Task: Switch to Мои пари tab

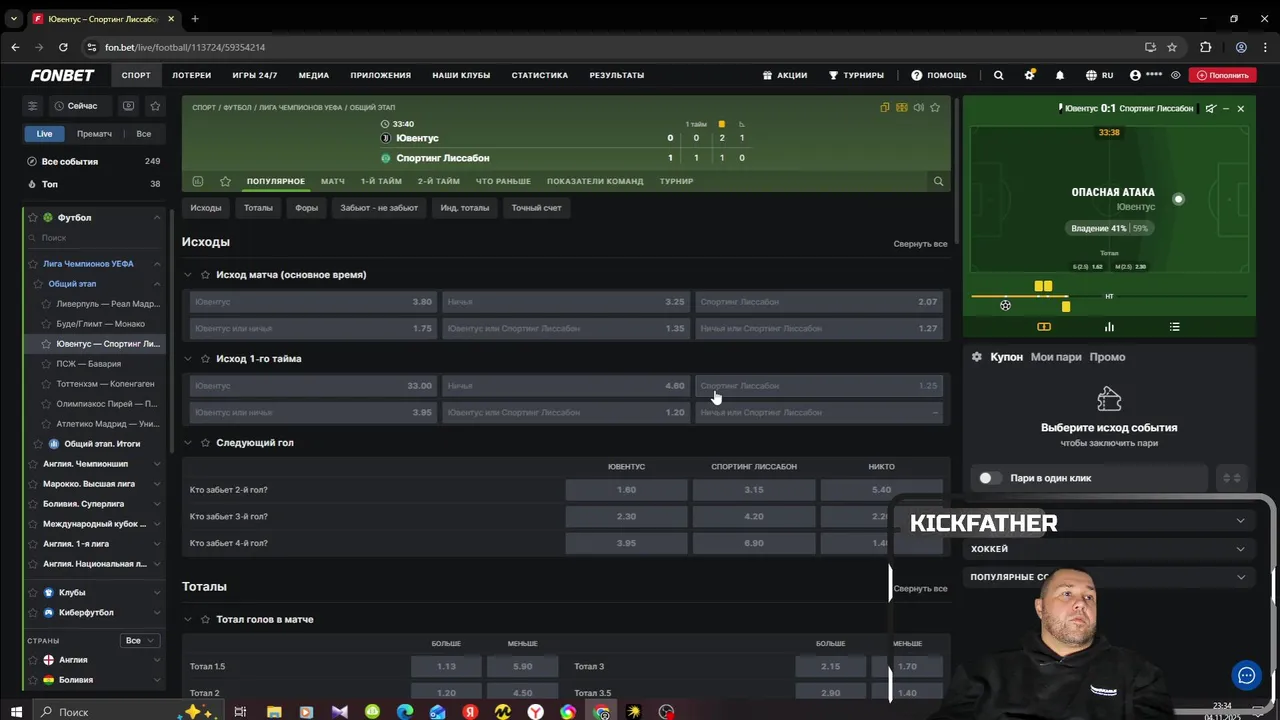Action: point(1056,357)
